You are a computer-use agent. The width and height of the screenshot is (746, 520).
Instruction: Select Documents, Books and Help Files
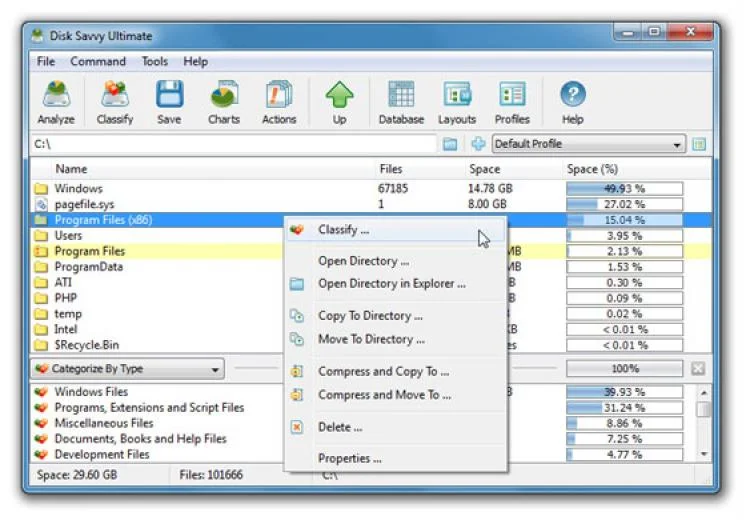coord(140,439)
